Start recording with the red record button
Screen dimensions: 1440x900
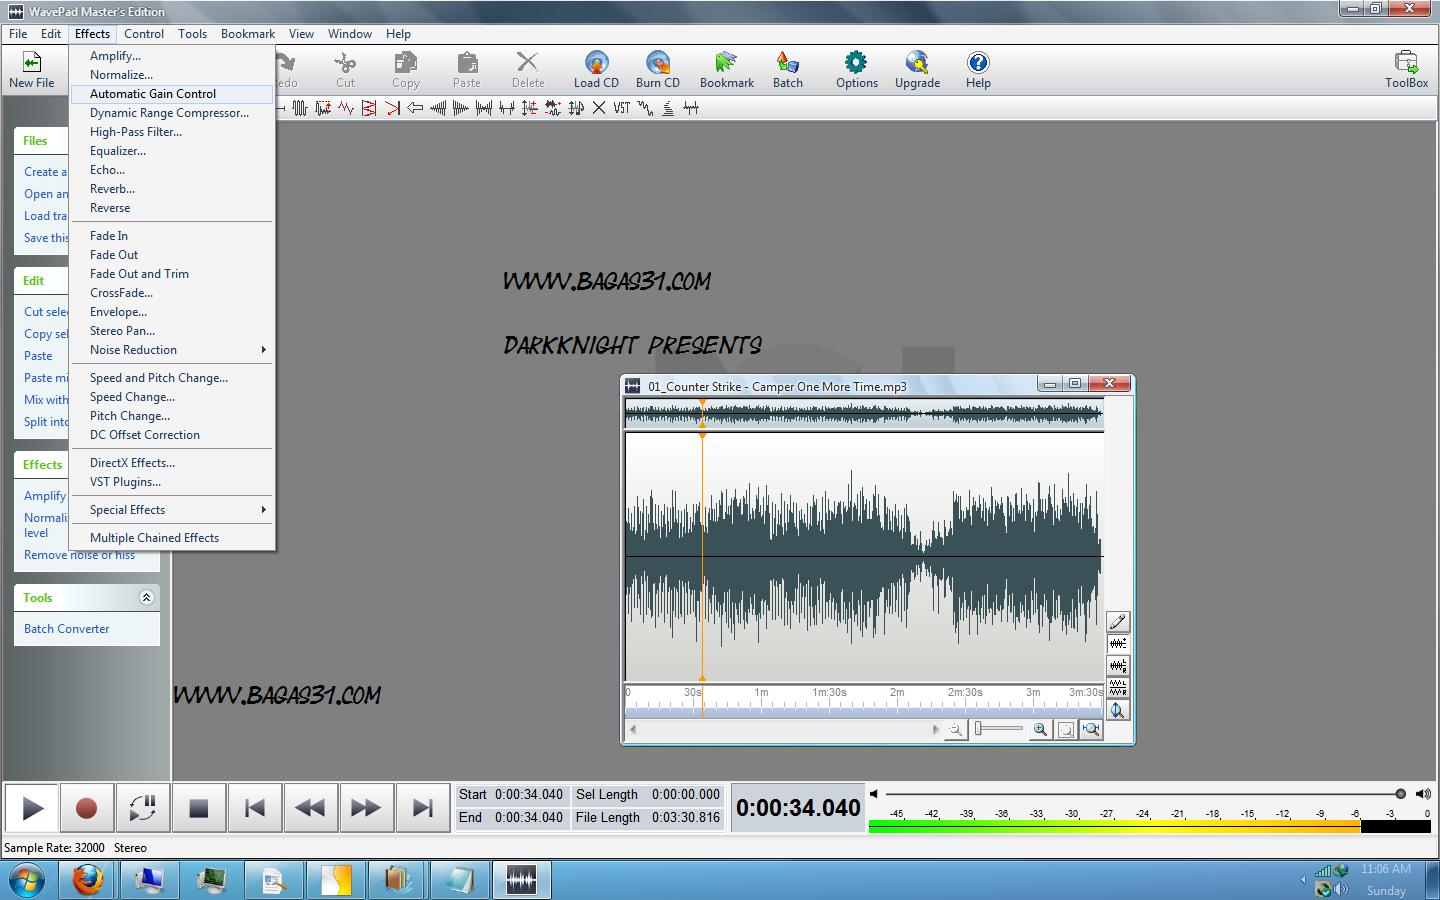87,807
